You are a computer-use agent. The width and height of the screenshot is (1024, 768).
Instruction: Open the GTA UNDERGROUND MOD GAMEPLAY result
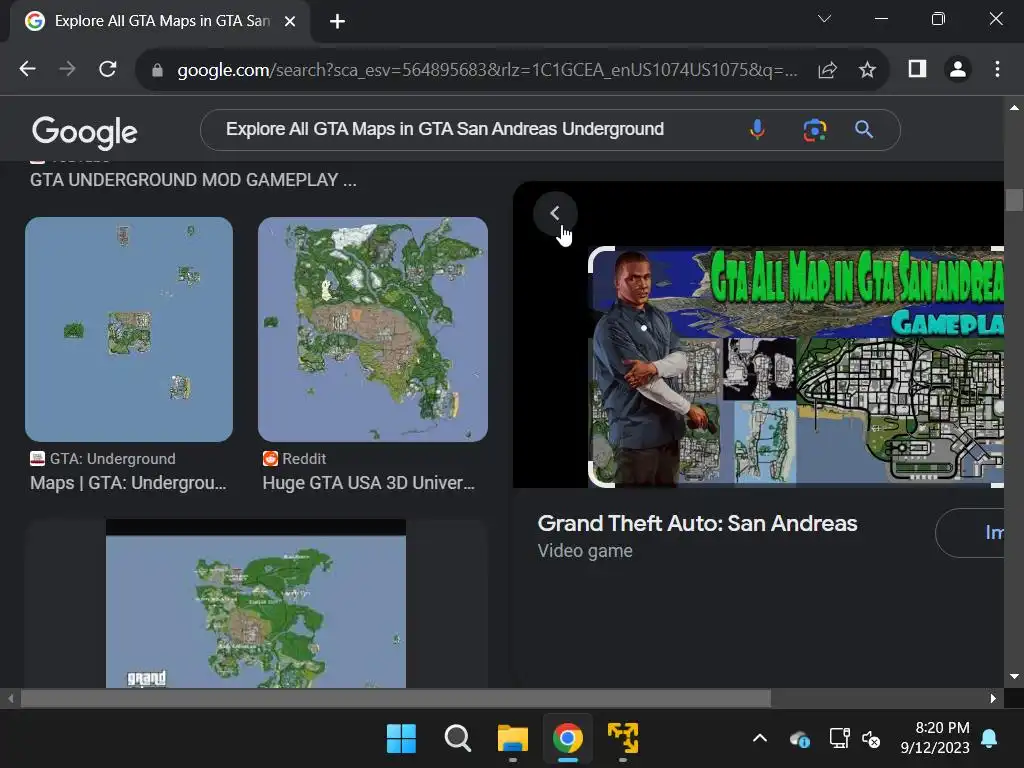click(x=193, y=180)
